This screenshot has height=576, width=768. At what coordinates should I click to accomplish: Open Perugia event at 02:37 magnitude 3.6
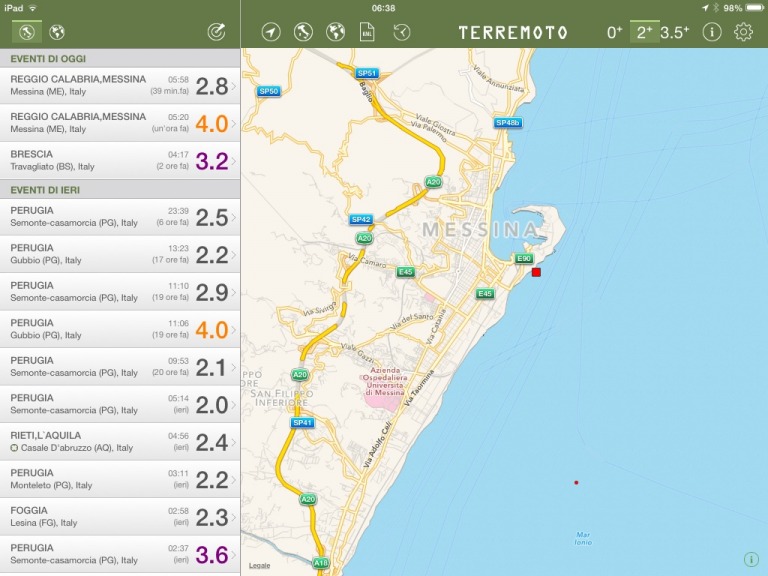(120, 554)
